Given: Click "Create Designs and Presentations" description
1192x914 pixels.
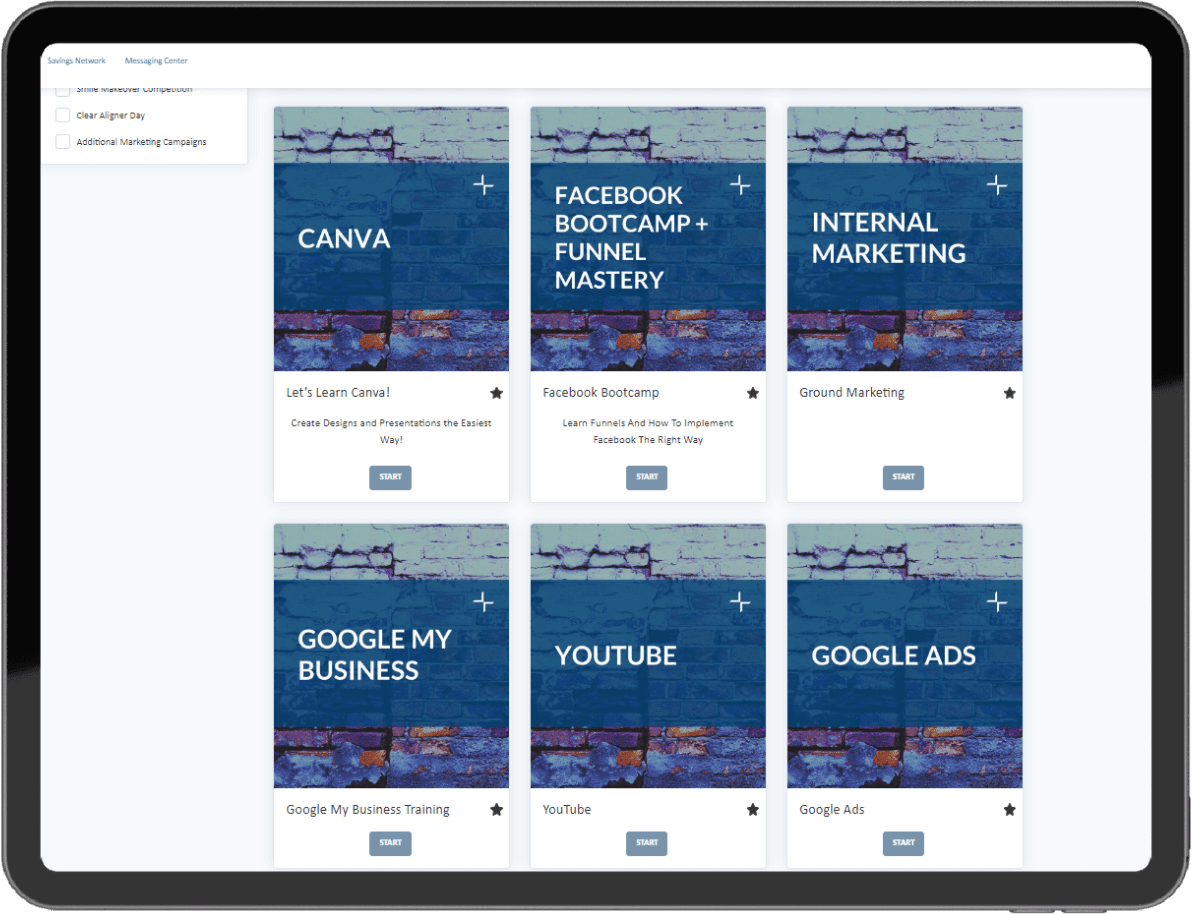Looking at the screenshot, I should click(x=392, y=431).
